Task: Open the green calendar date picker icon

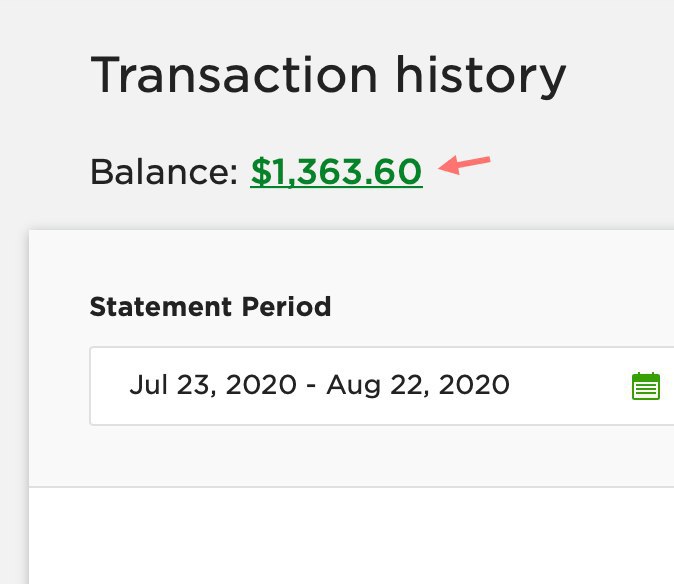Action: [x=646, y=386]
